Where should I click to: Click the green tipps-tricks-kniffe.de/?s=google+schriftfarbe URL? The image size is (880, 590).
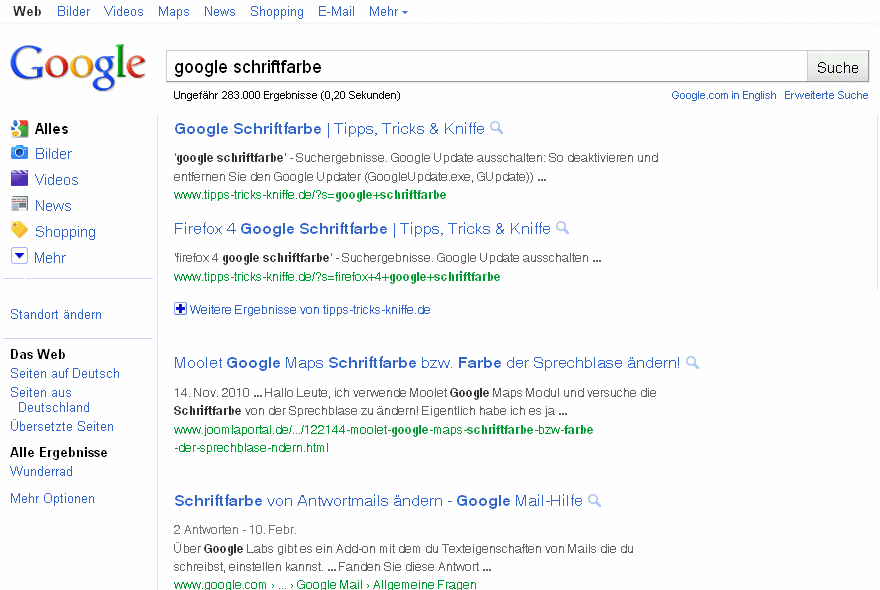coord(310,195)
